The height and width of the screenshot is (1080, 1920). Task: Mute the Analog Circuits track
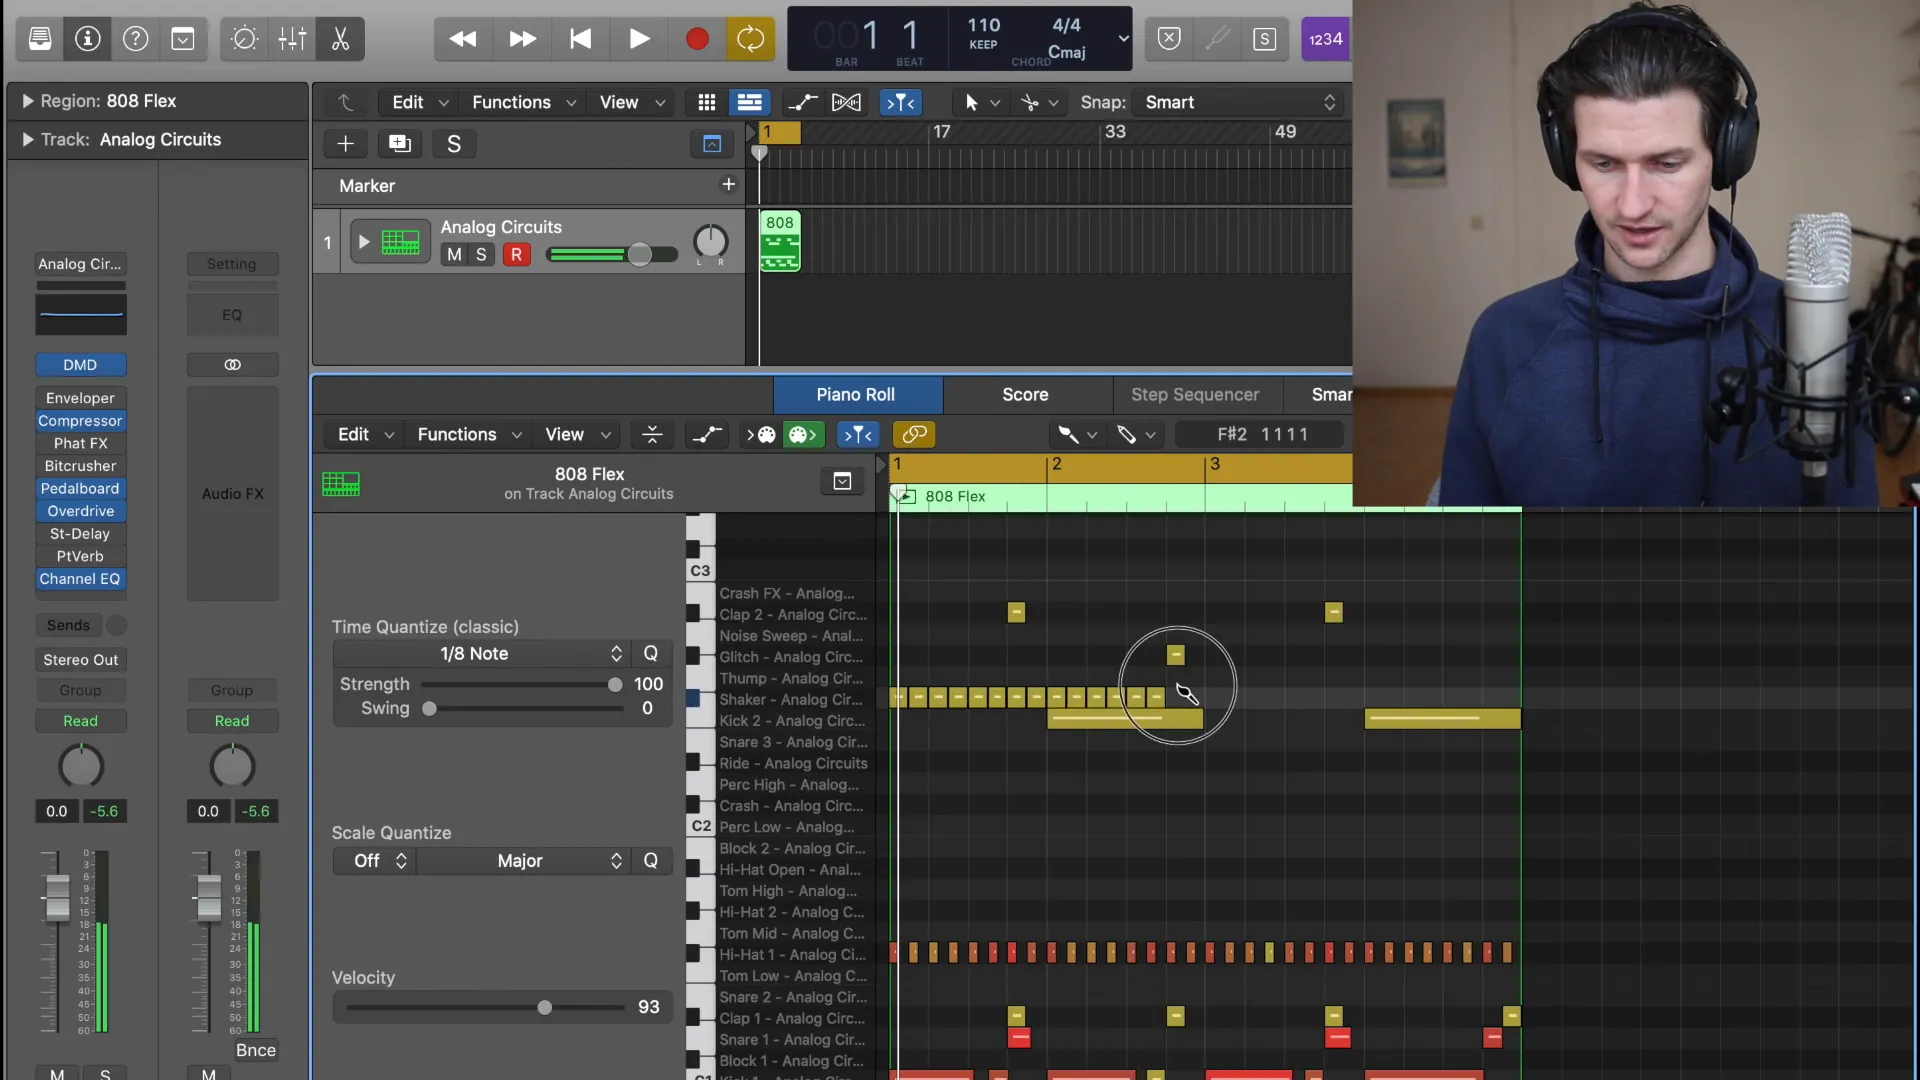(x=454, y=254)
